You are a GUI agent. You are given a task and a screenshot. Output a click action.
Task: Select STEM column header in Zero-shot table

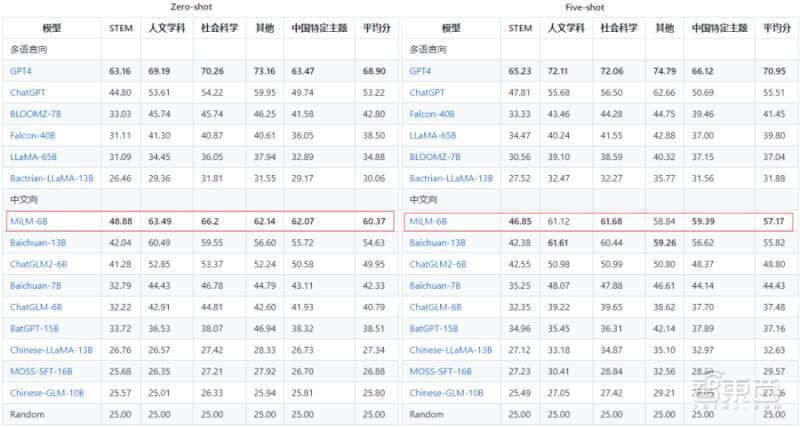click(121, 28)
